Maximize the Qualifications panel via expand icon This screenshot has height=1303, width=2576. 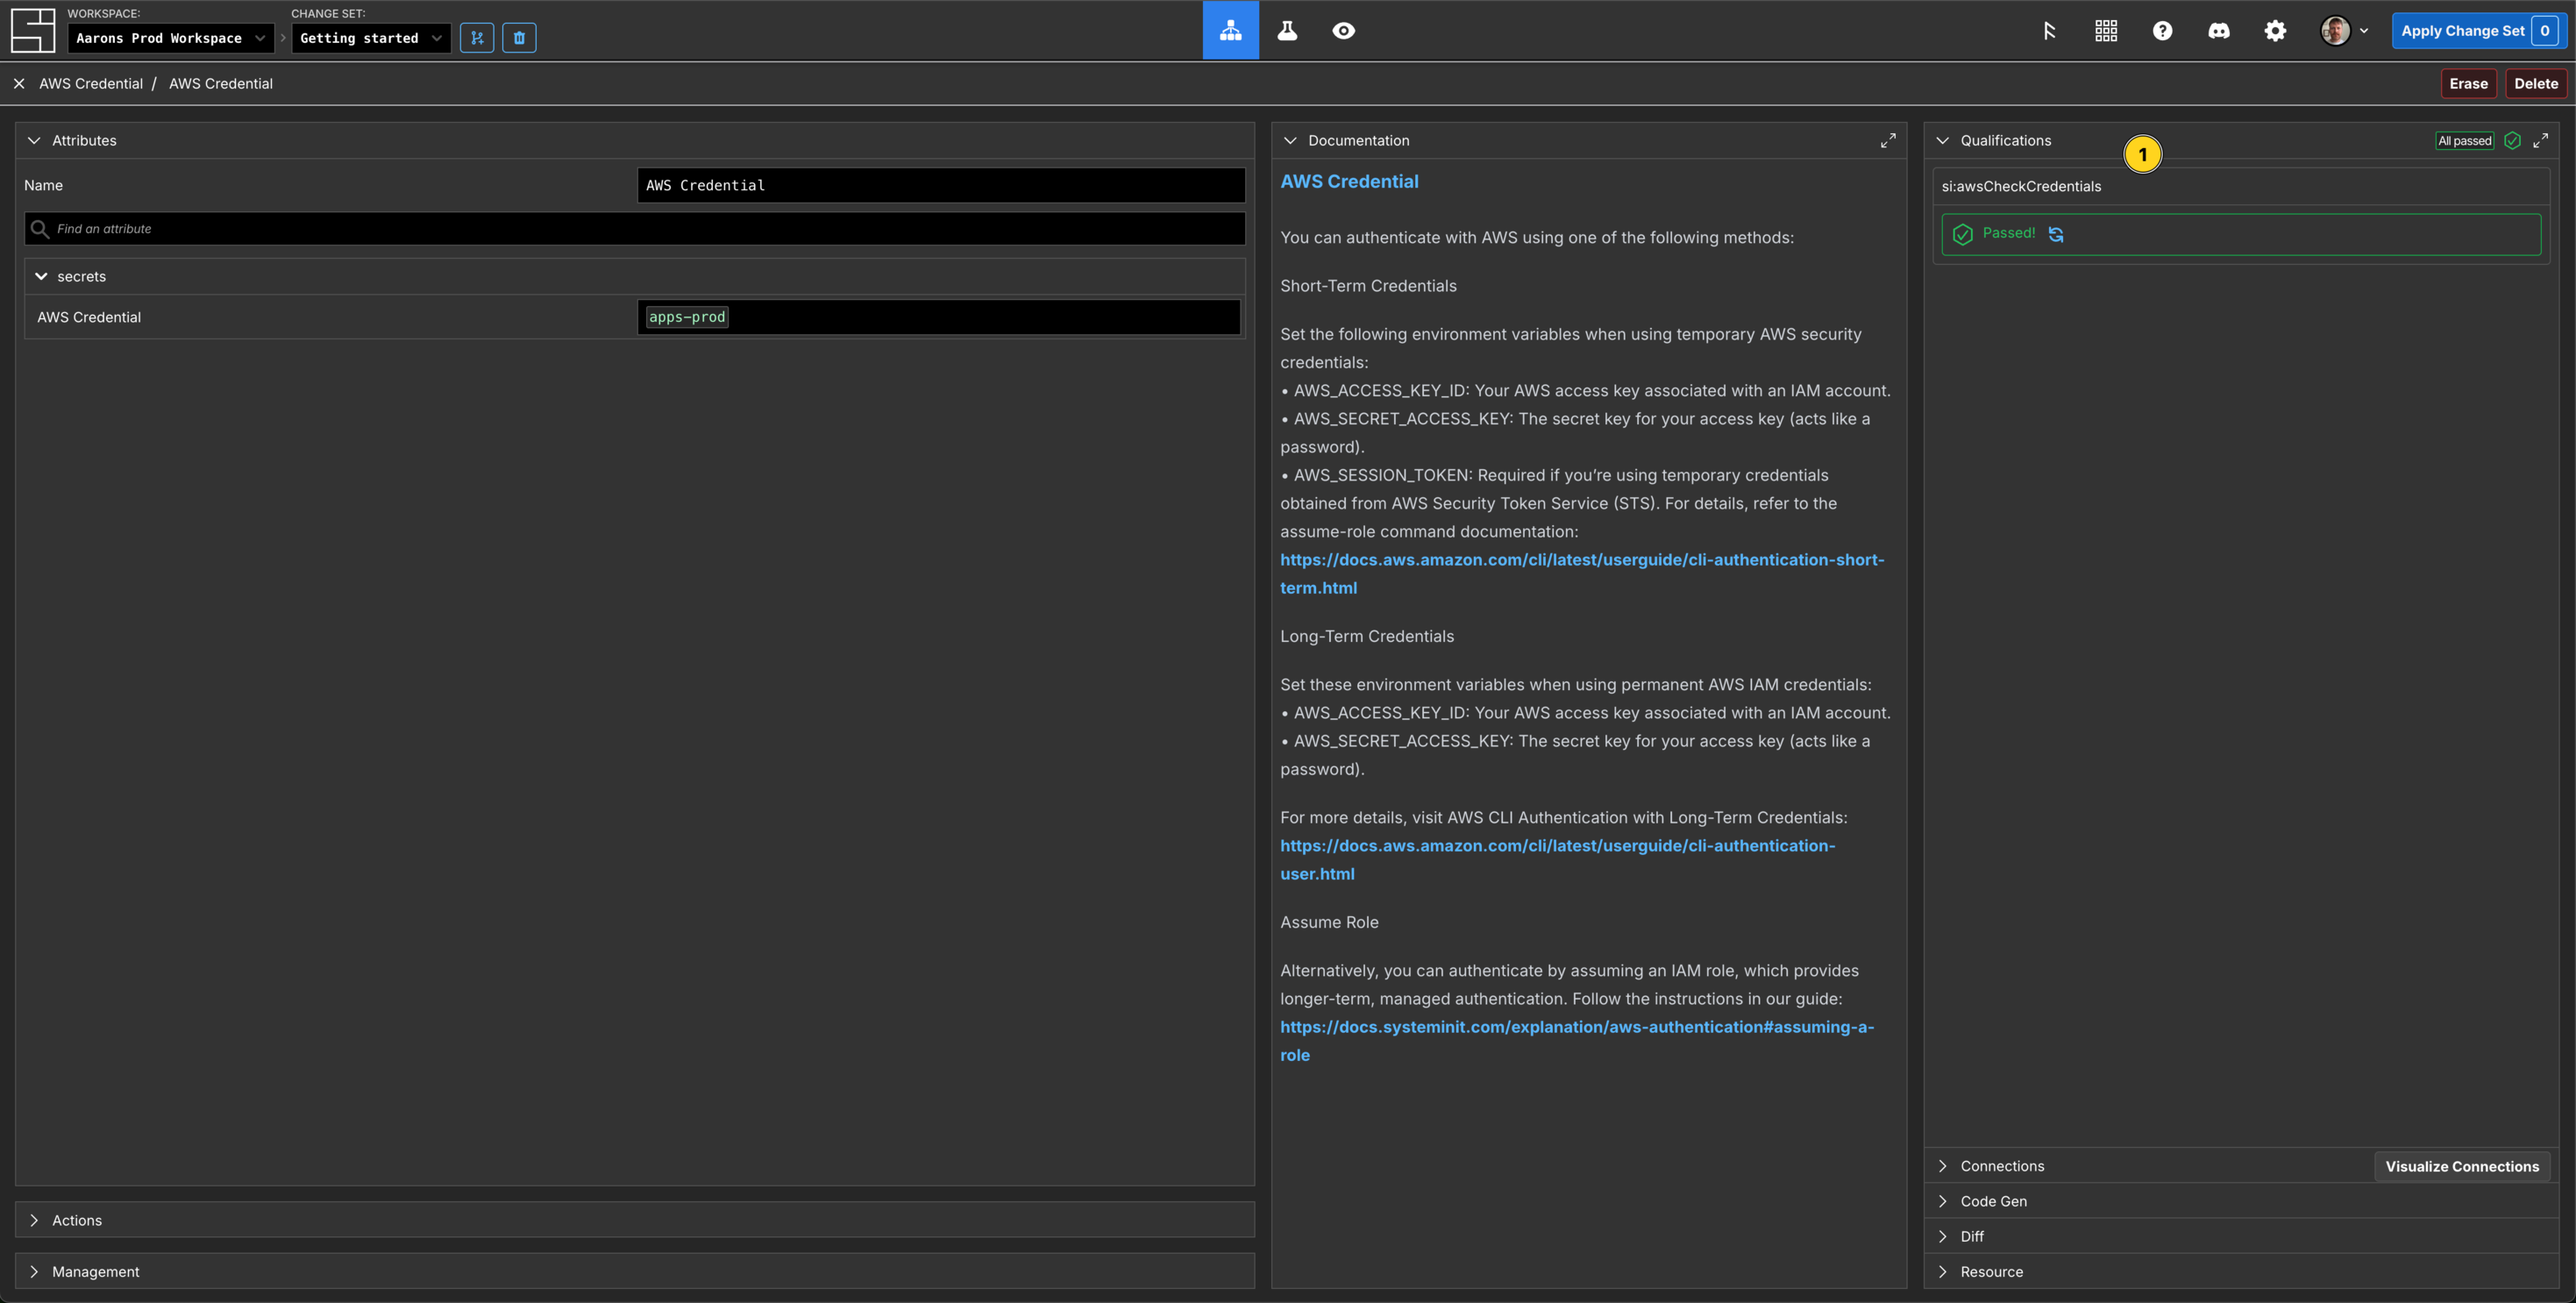pyautogui.click(x=2540, y=140)
